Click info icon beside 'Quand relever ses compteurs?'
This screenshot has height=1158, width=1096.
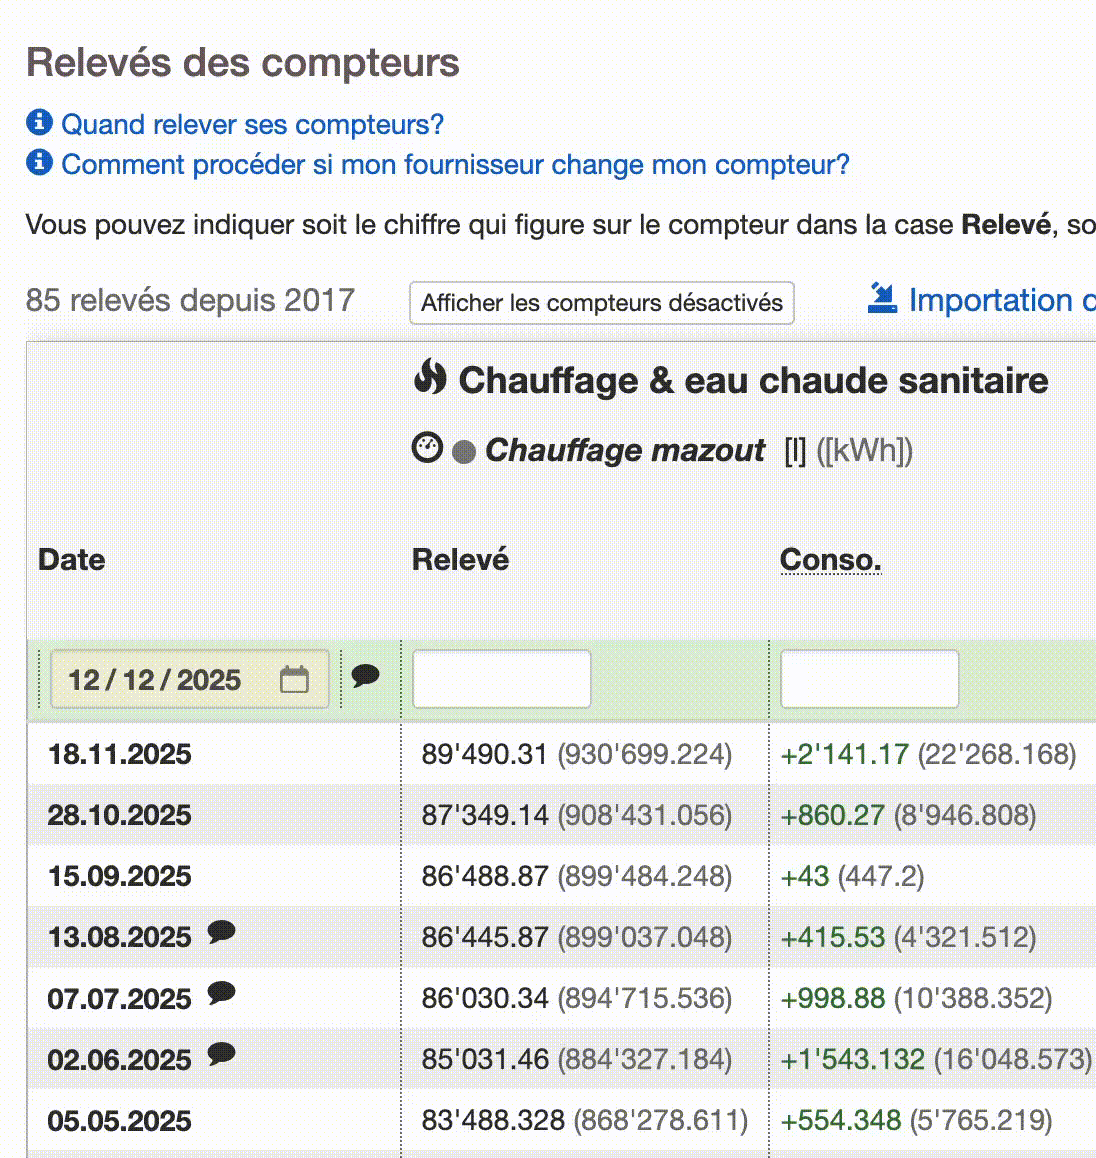coord(39,123)
